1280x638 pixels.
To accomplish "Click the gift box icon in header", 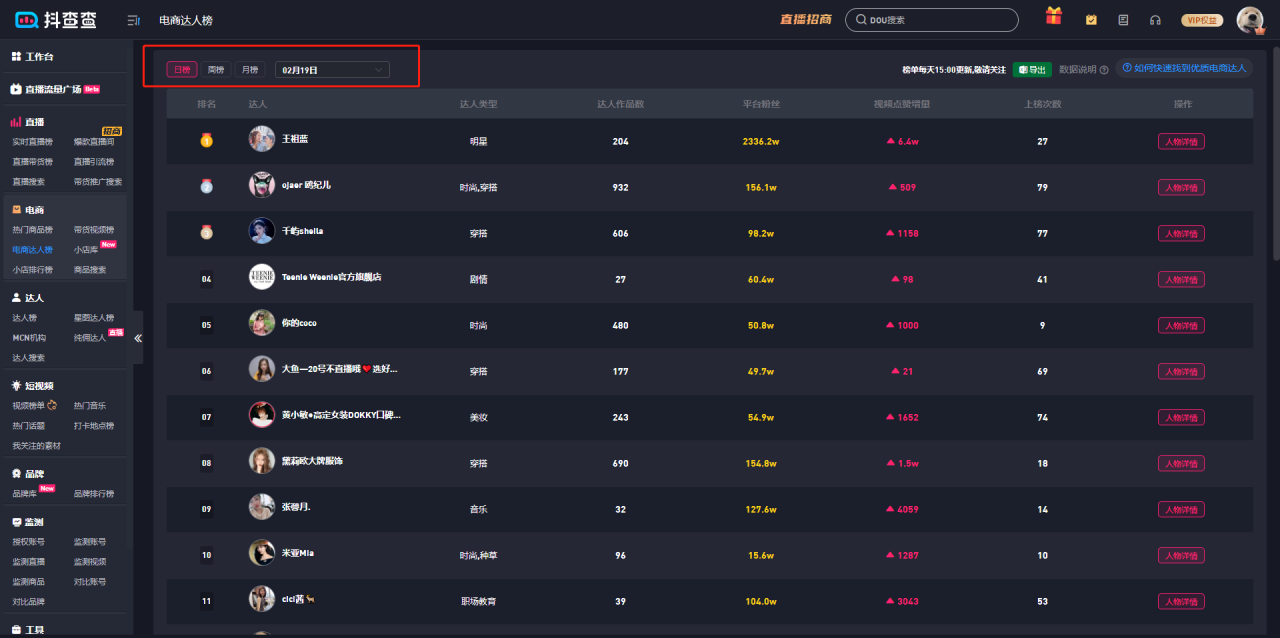I will [x=1053, y=17].
